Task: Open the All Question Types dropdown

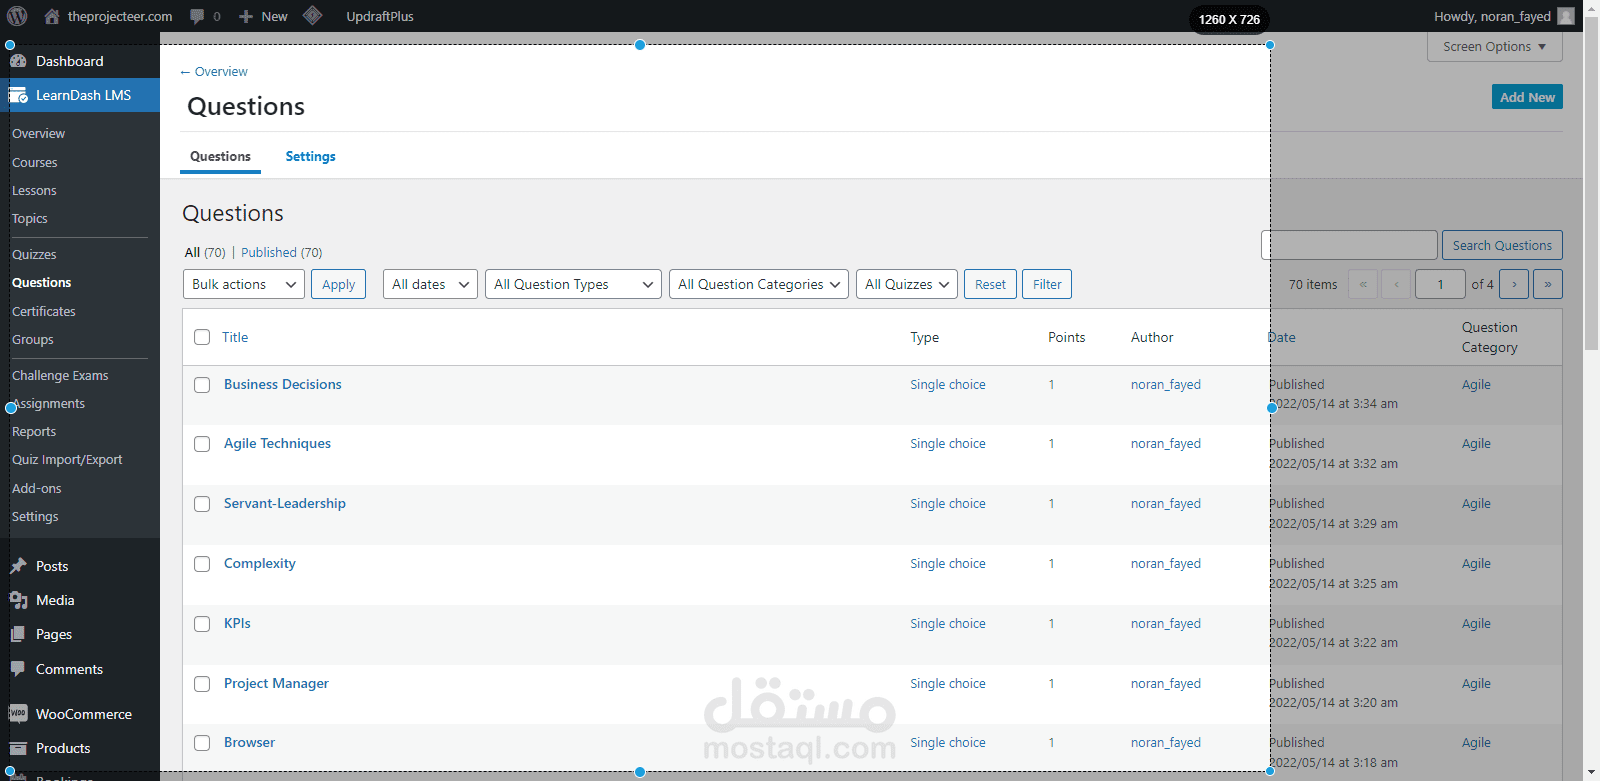Action: tap(573, 284)
